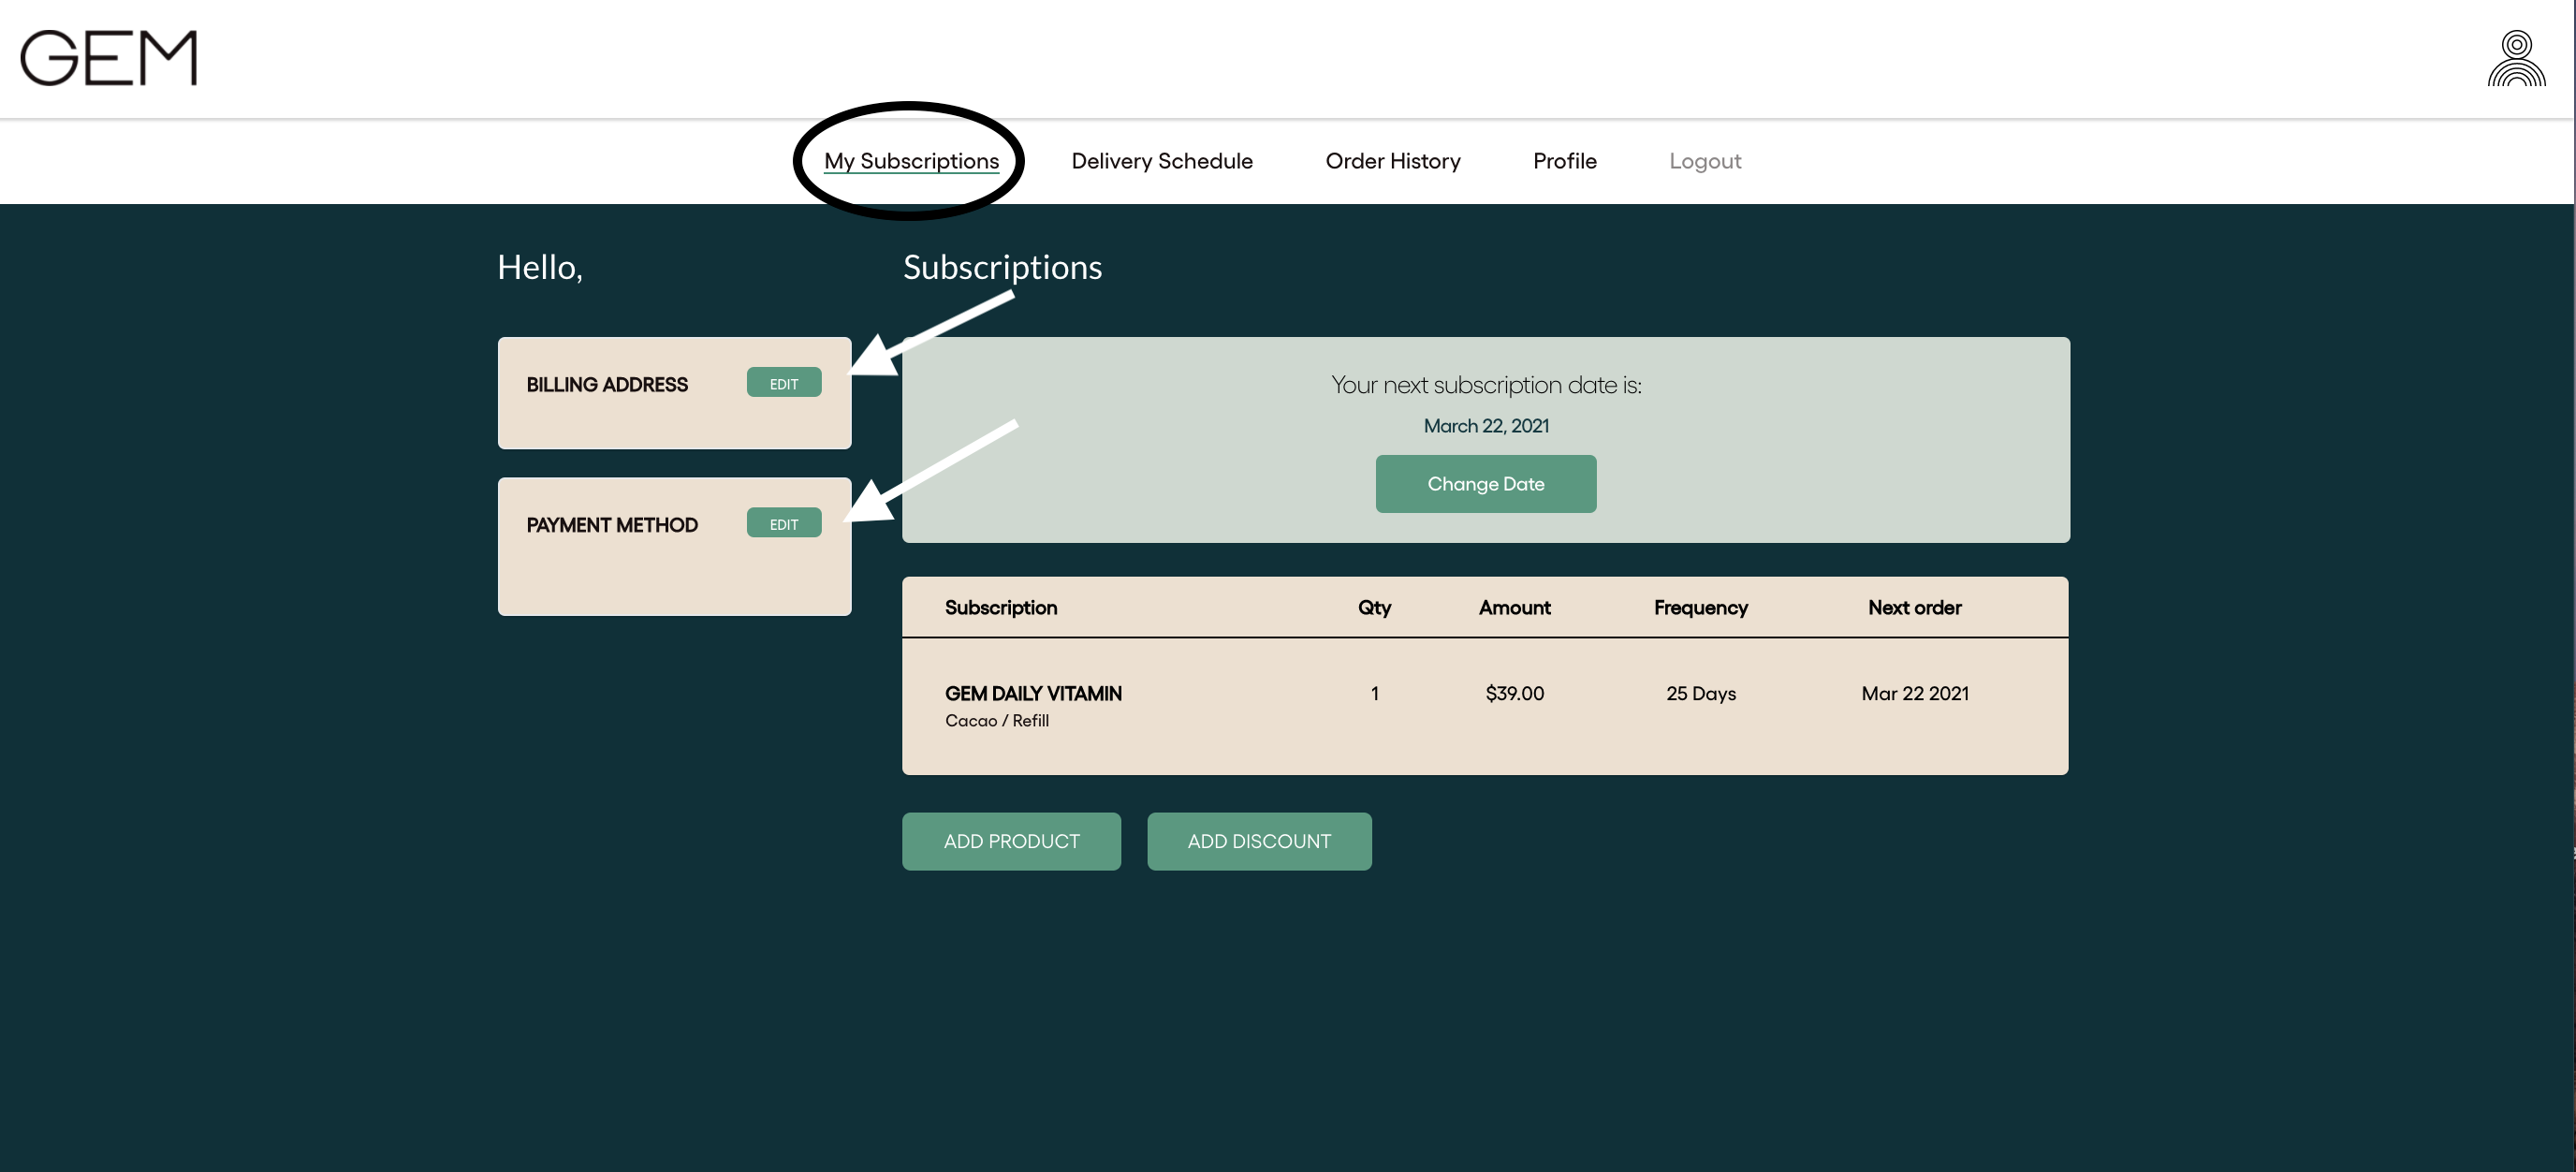2576x1172 pixels.
Task: Switch to Delivery Schedule tab
Action: click(1161, 161)
